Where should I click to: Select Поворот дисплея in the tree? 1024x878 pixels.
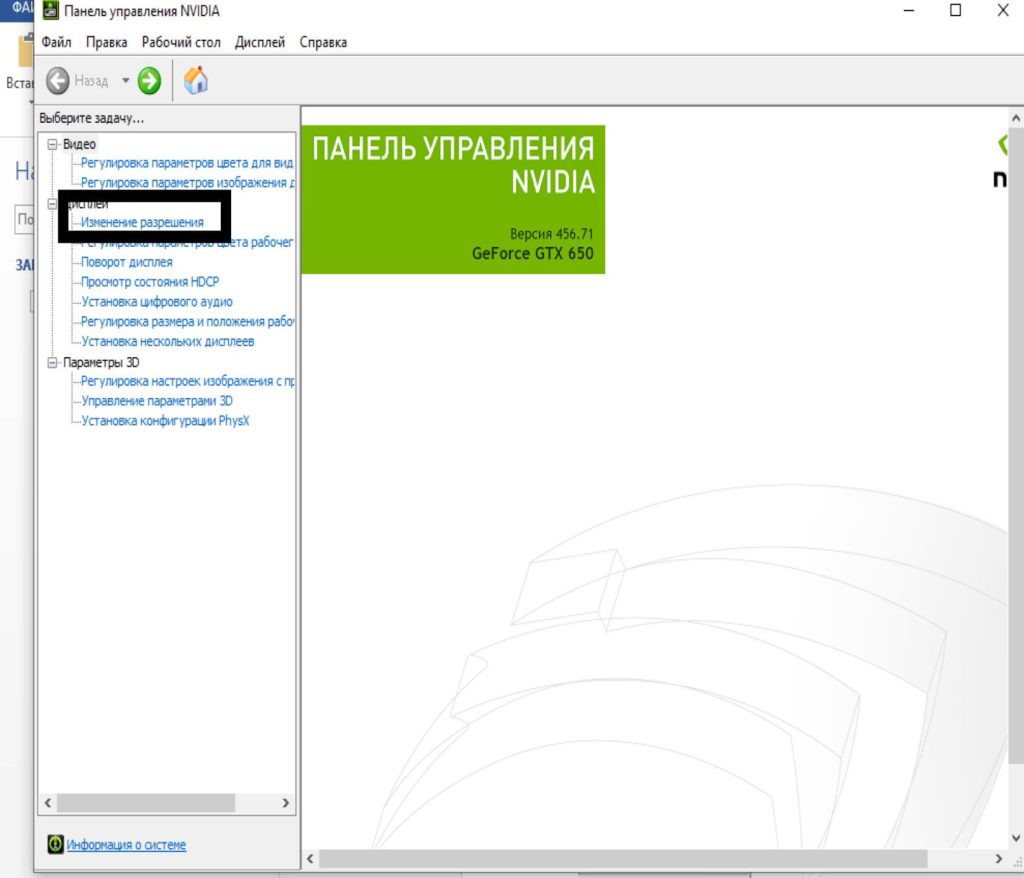[x=127, y=262]
